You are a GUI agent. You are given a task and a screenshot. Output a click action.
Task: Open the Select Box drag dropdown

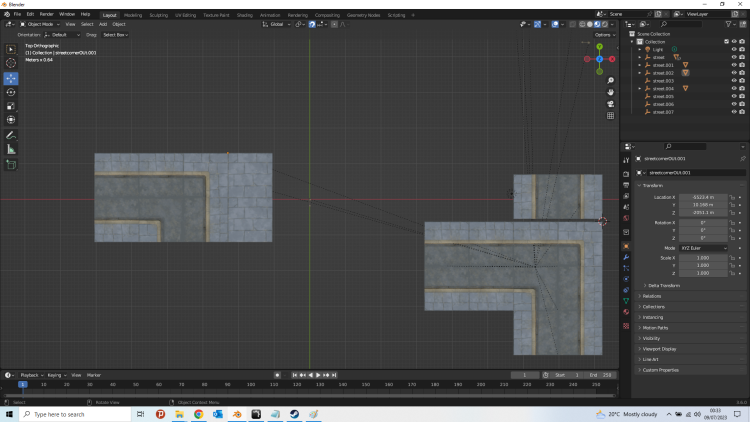[115, 35]
